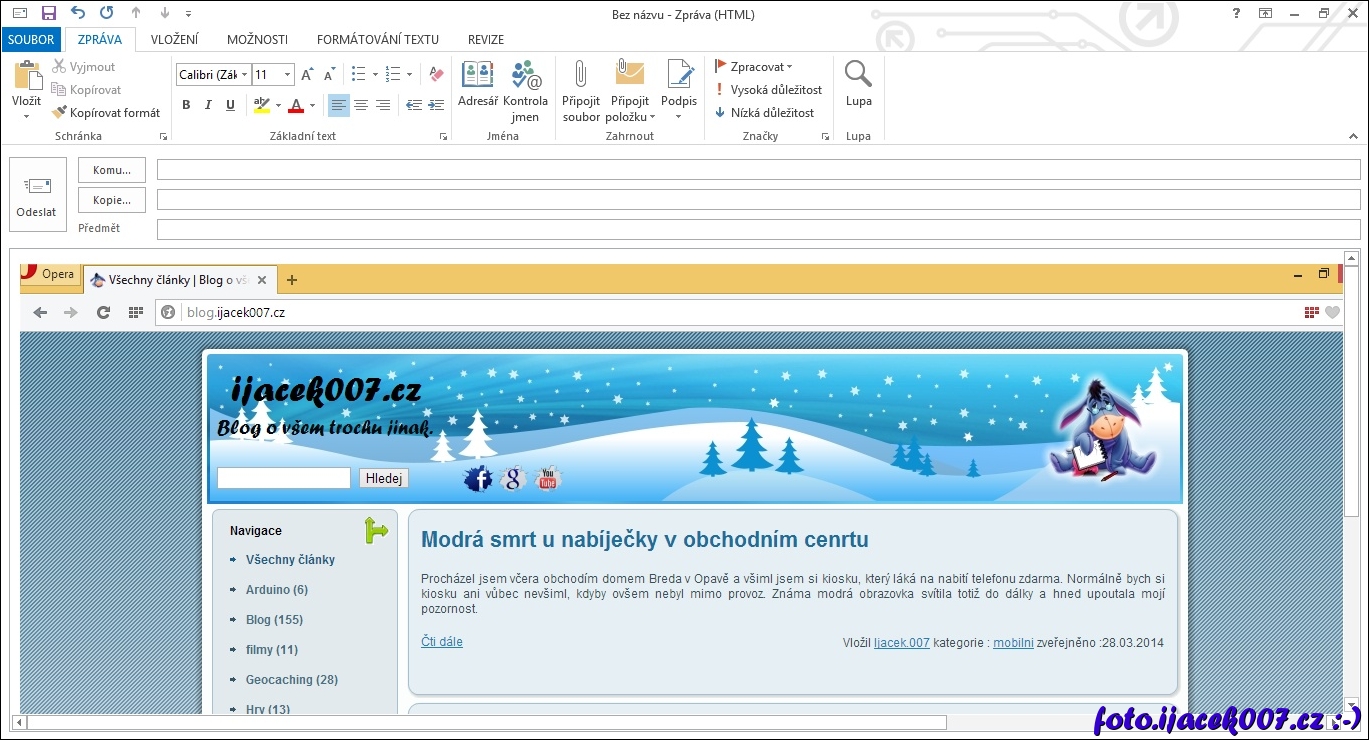Viewport: 1369px width, 740px height.
Task: Clear text formatting with eraser icon
Action: (435, 75)
